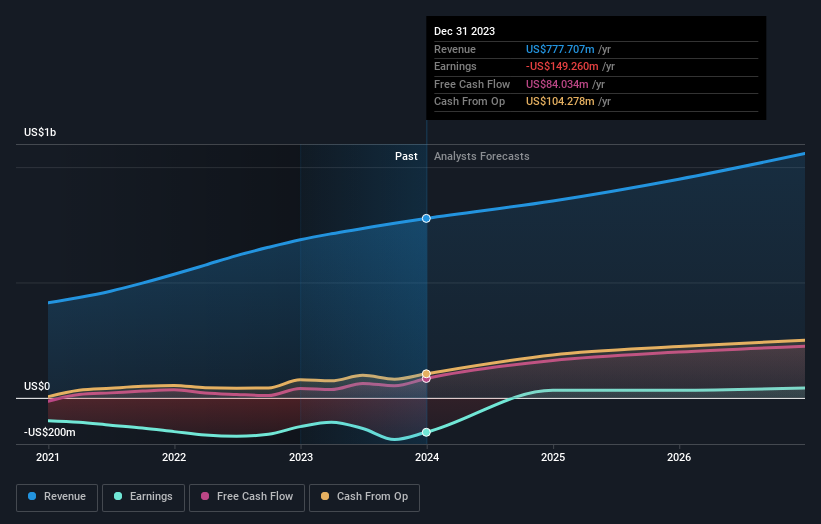This screenshot has width=821, height=524.
Task: Click the 'Earnings' row label in tooltip
Action: point(455,66)
